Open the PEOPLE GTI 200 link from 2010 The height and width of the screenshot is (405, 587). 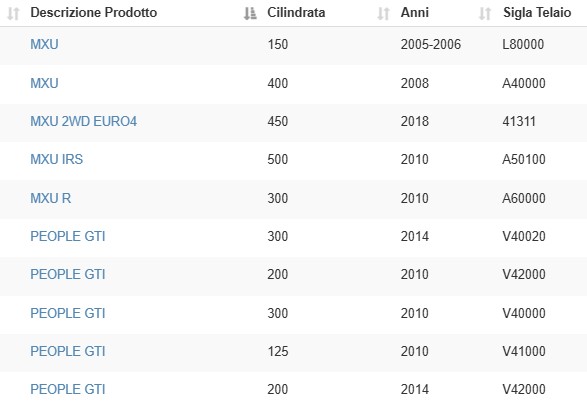(68, 274)
